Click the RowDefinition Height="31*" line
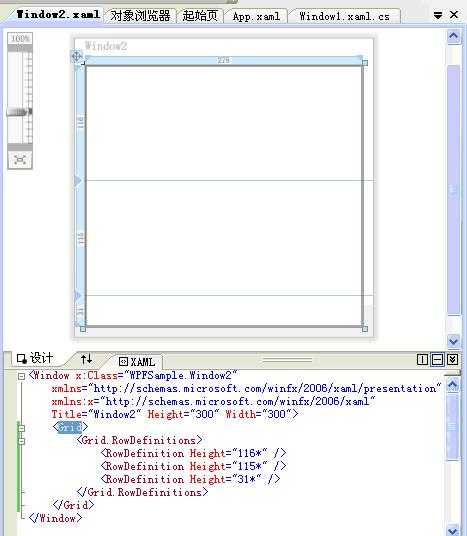The image size is (467, 536). (190, 479)
